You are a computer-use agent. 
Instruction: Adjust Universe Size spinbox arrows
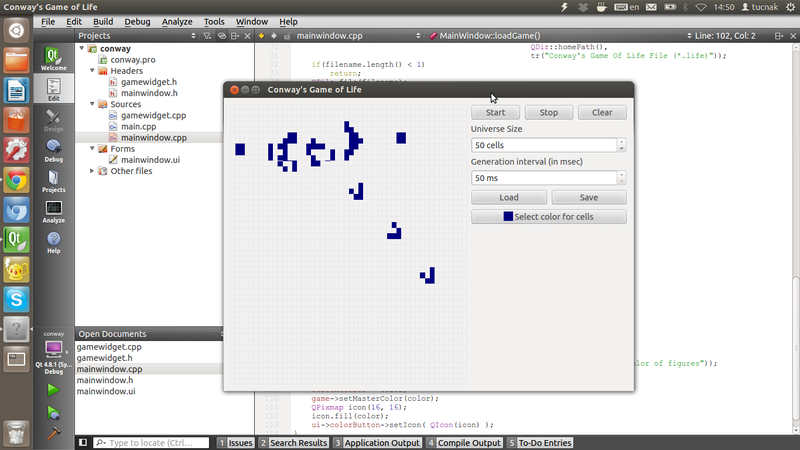[x=621, y=145]
